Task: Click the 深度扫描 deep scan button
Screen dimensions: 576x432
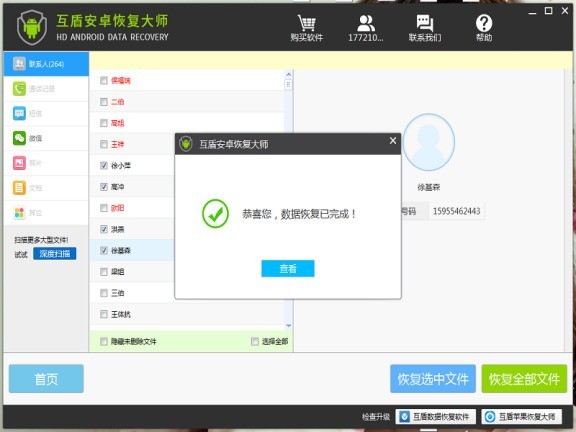Action: (x=55, y=253)
